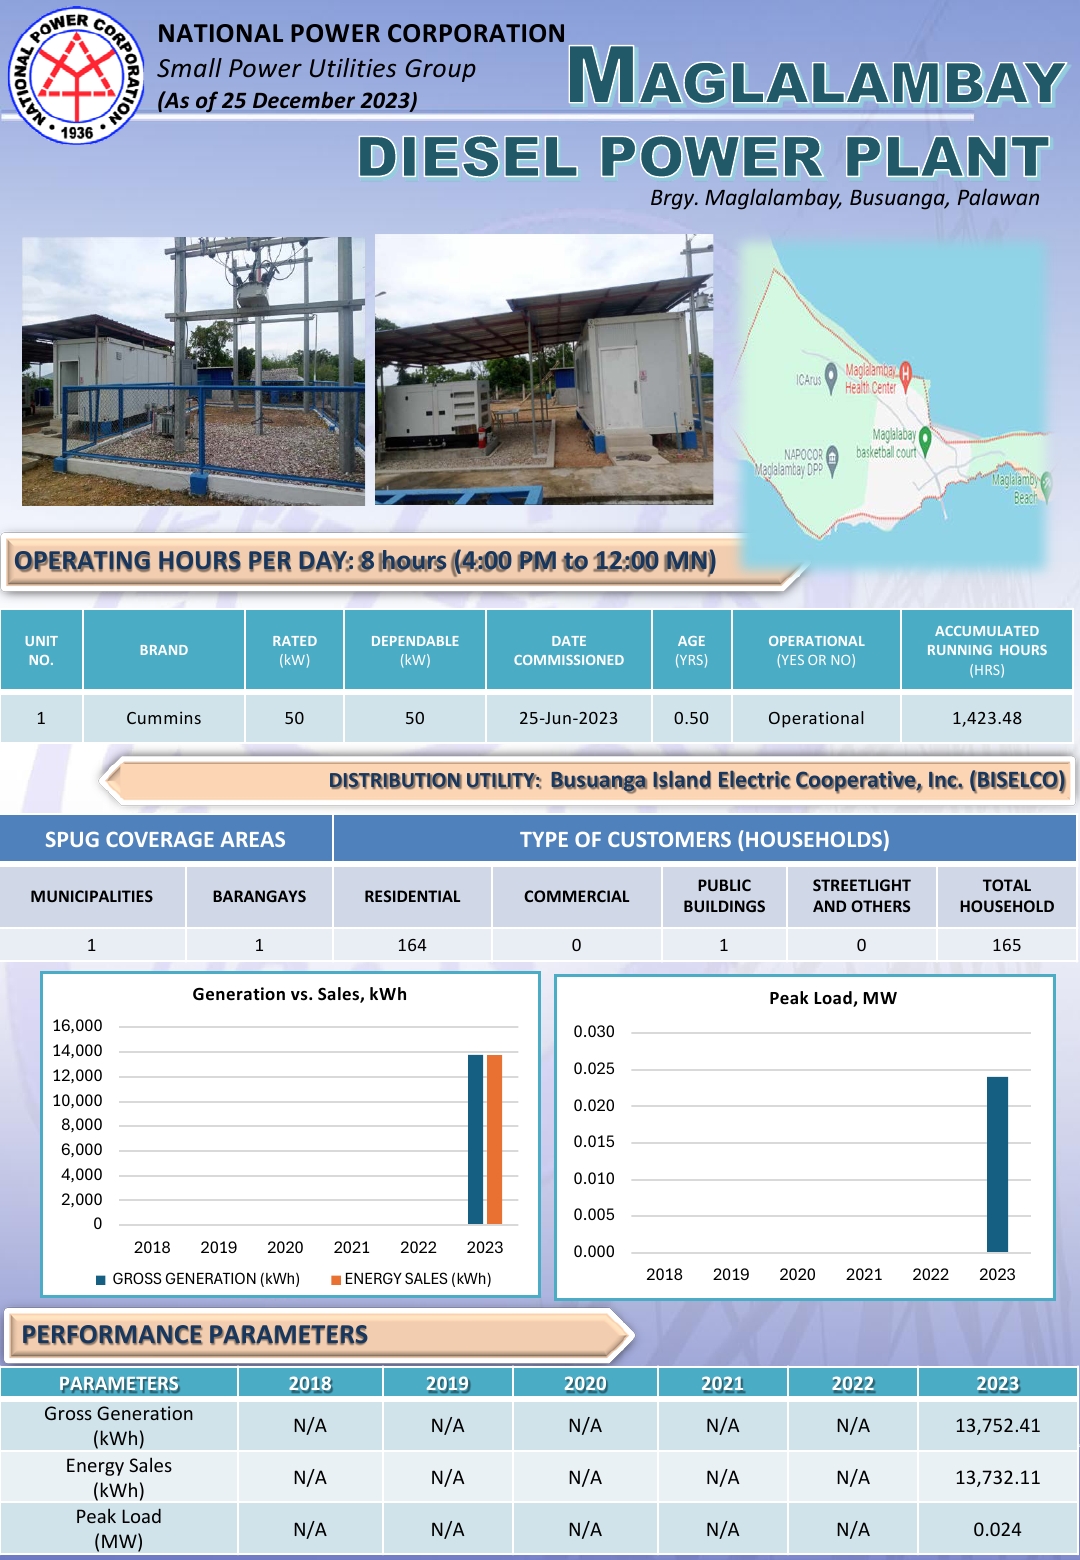Click the DEPENDABLE (kW) column header

415,650
